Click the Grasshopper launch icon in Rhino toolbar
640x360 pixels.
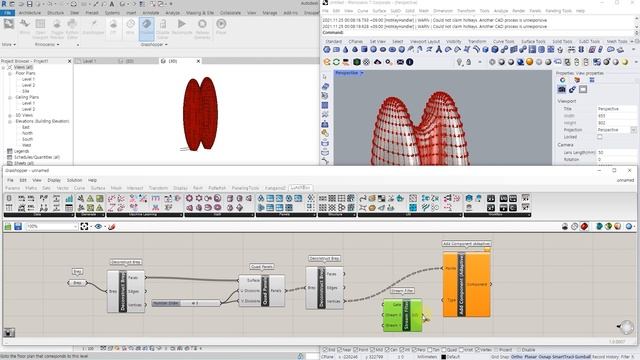(357, 62)
